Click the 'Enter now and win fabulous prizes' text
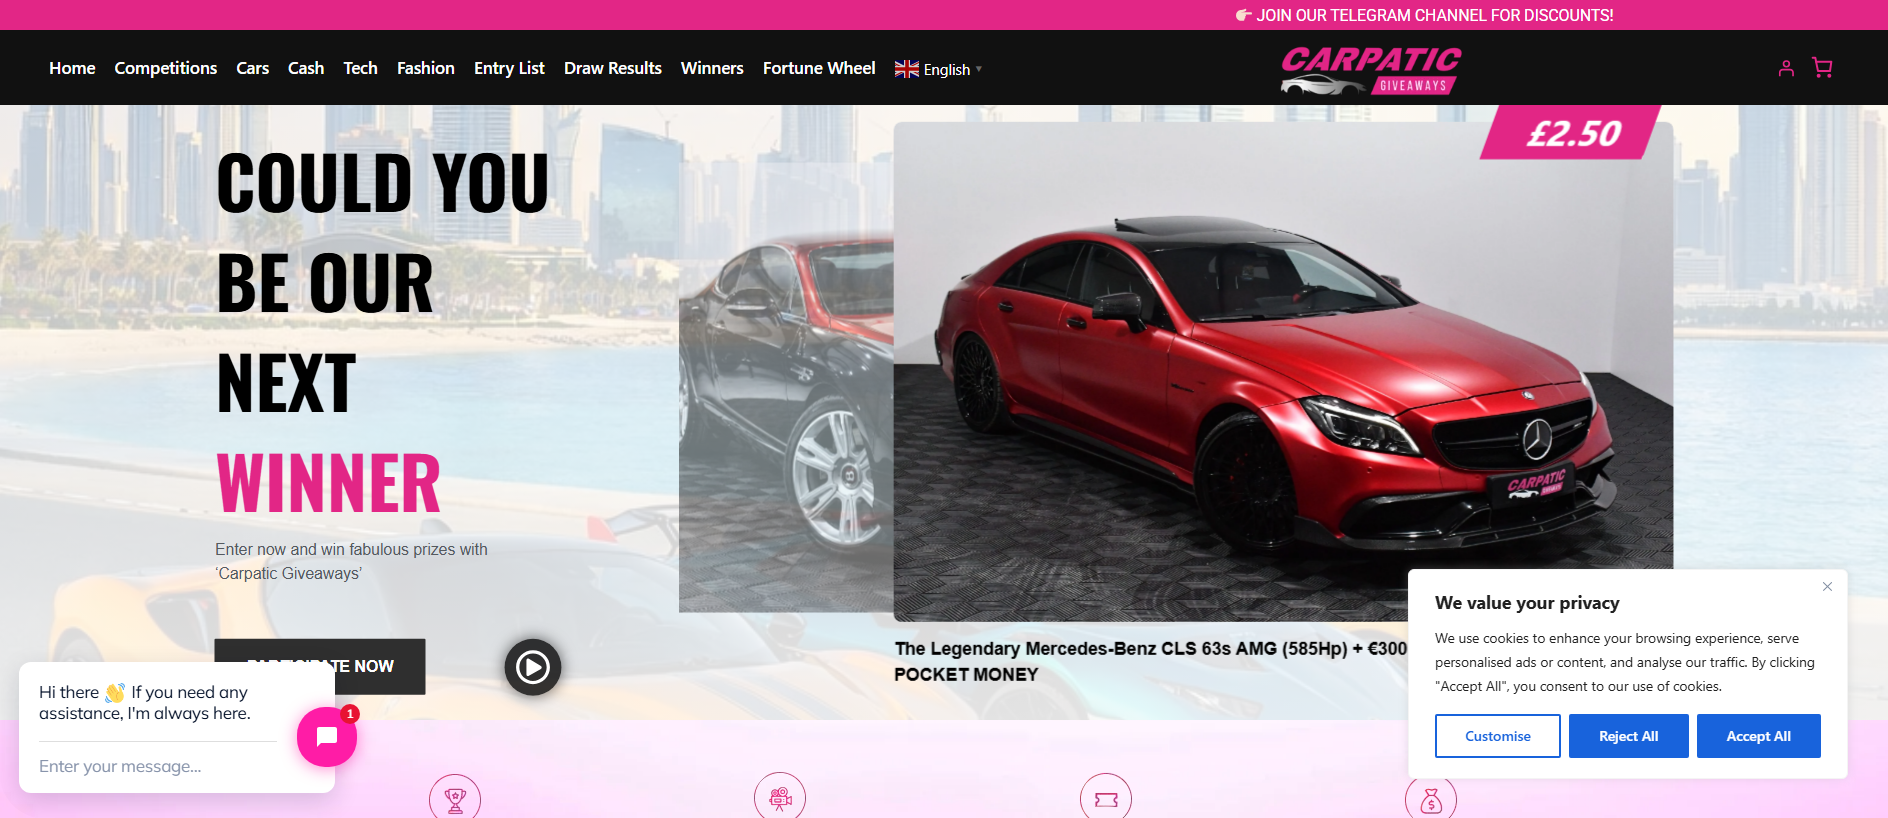 click(x=351, y=561)
